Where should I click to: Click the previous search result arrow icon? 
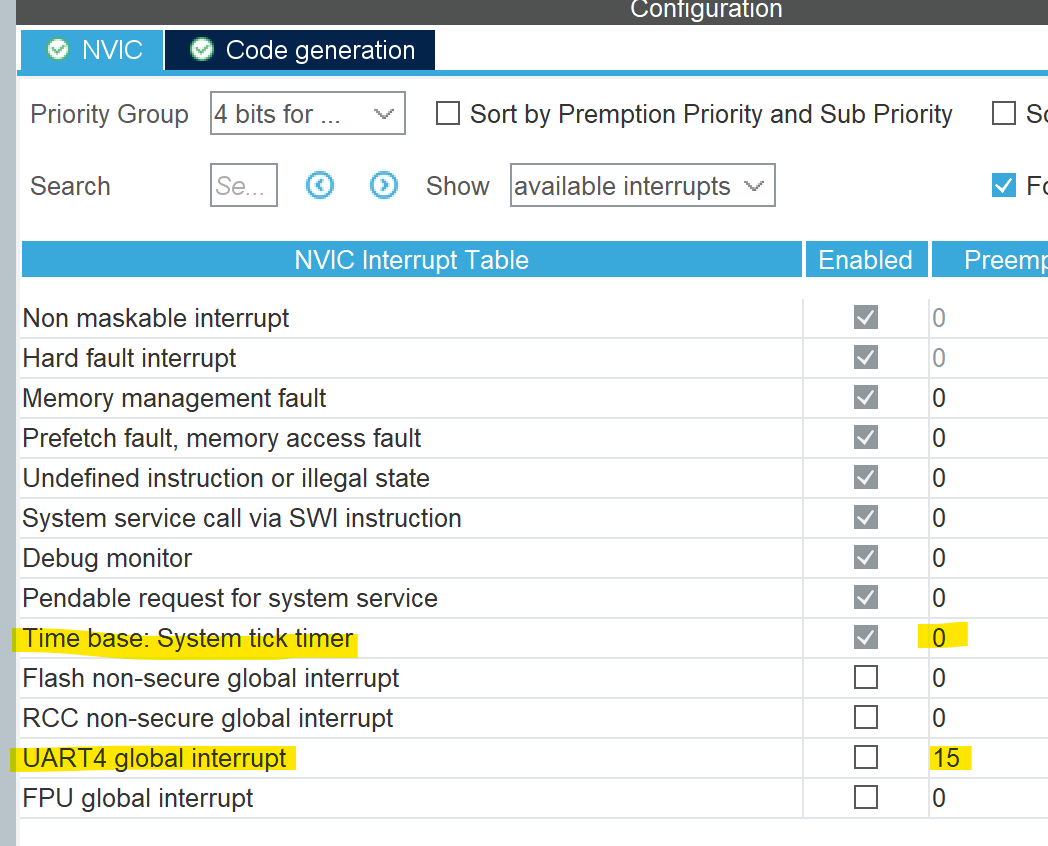tap(320, 186)
